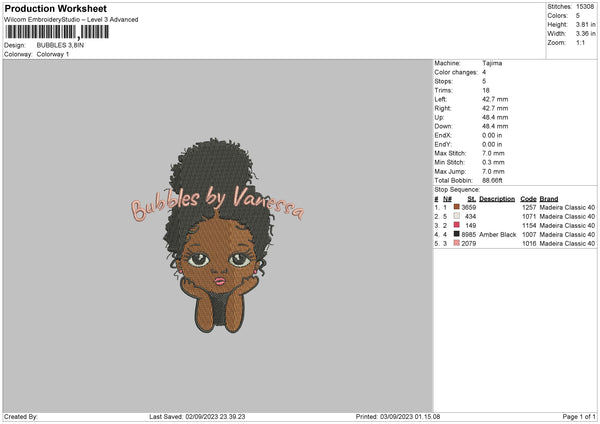The height and width of the screenshot is (424, 600).
Task: Click the Zoom value 1:1
Action: (x=580, y=42)
